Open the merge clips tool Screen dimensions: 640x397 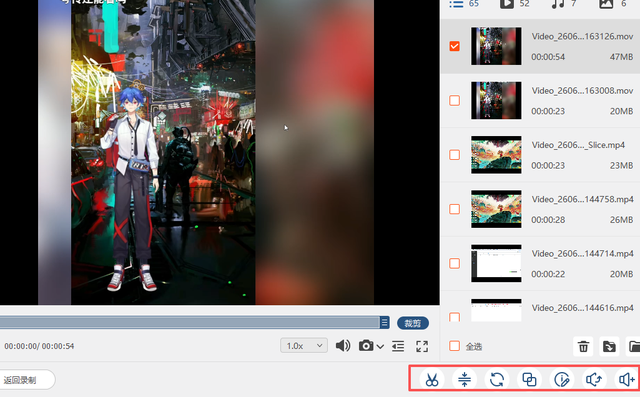[529, 379]
